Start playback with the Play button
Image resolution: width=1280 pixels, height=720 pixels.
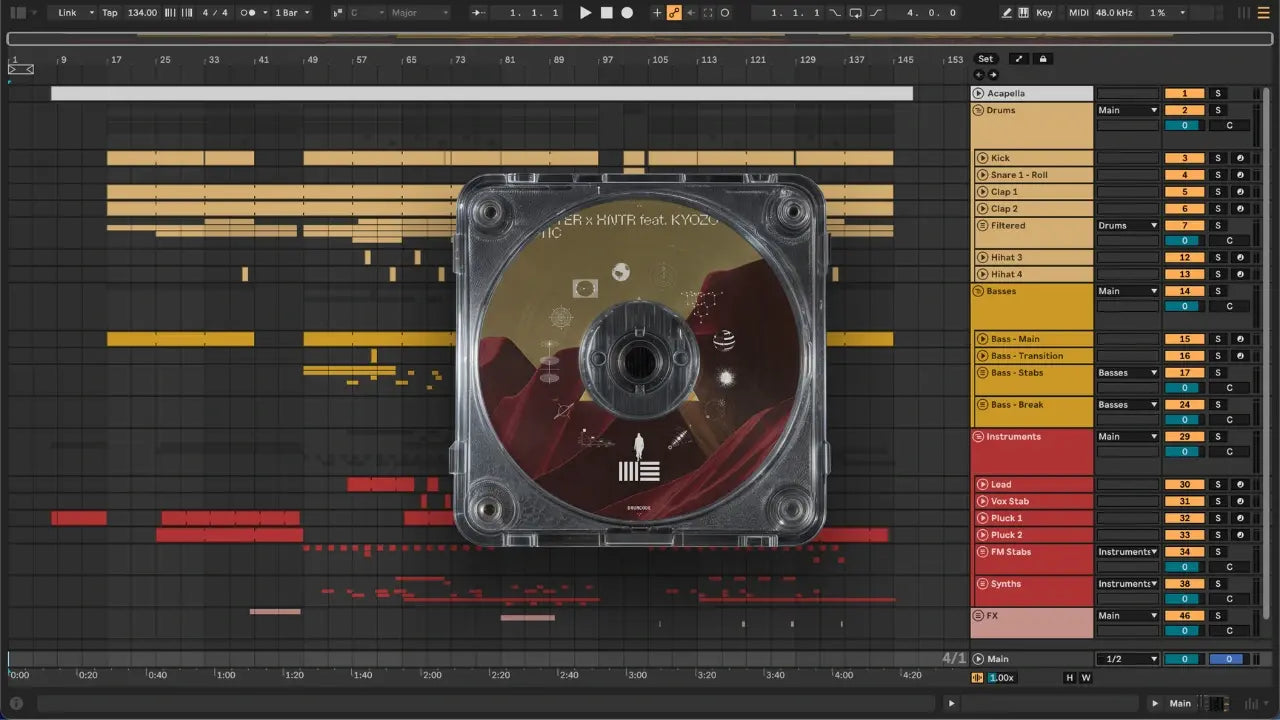(586, 13)
